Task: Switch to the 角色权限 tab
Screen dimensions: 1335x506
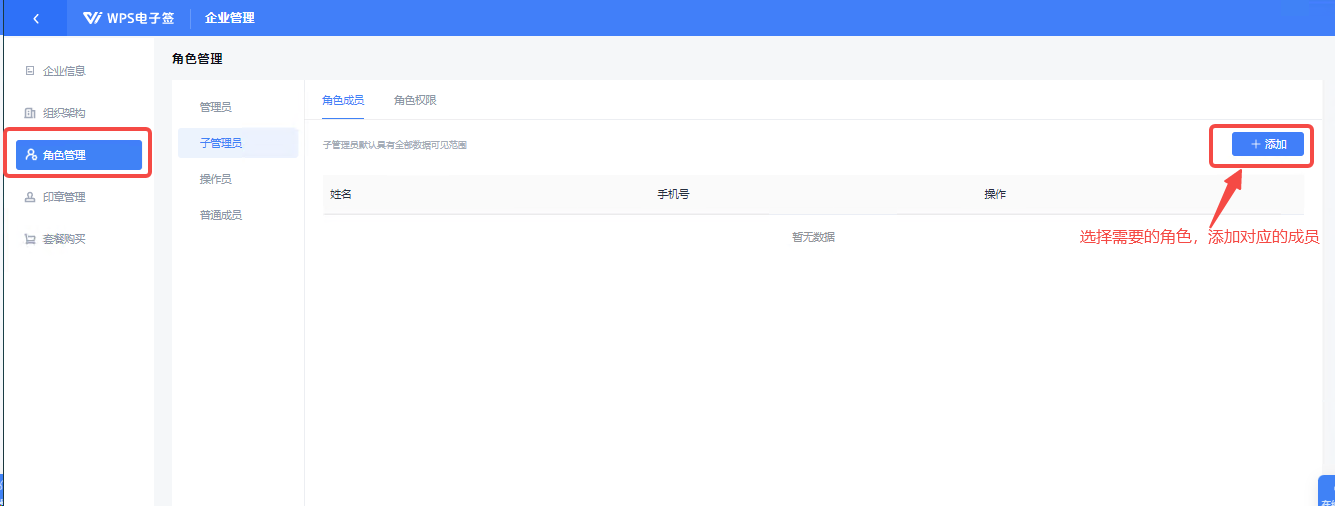Action: point(415,100)
